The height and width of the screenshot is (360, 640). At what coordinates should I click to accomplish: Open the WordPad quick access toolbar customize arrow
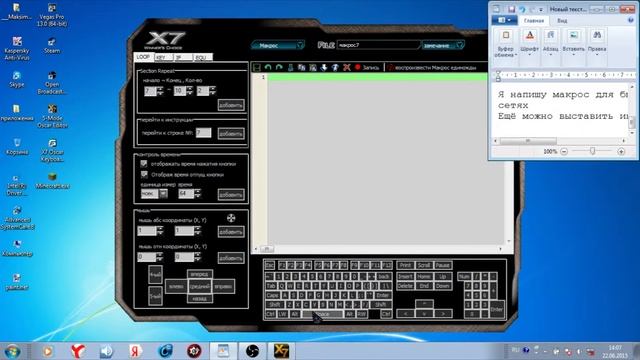tap(541, 9)
